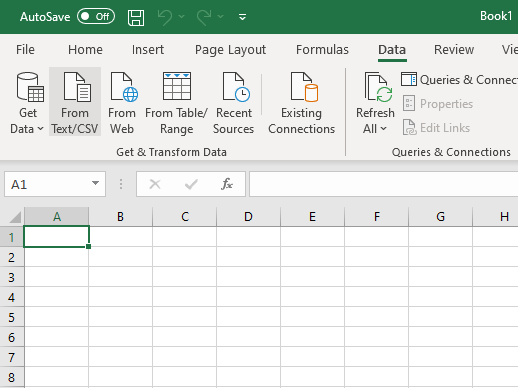
Task: Click the active cell A1
Action: coord(56,237)
